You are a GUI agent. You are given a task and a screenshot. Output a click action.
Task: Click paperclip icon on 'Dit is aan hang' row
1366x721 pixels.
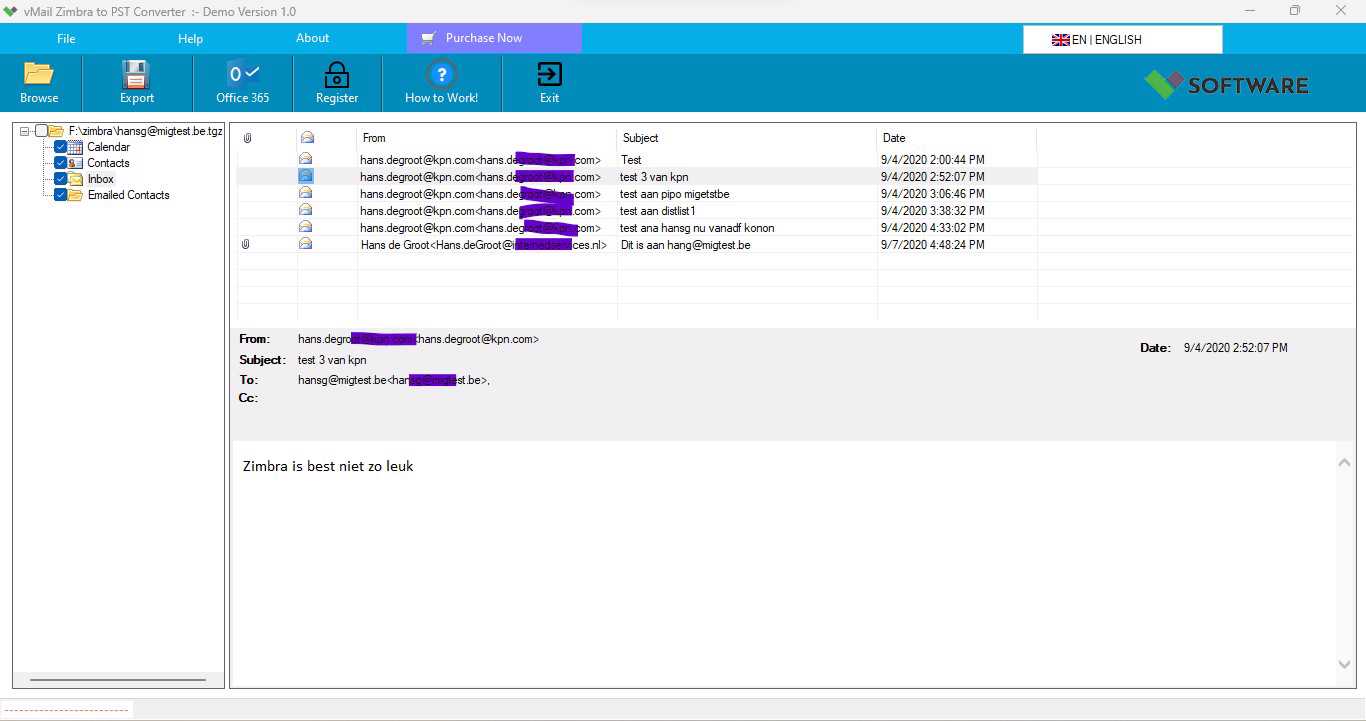246,244
